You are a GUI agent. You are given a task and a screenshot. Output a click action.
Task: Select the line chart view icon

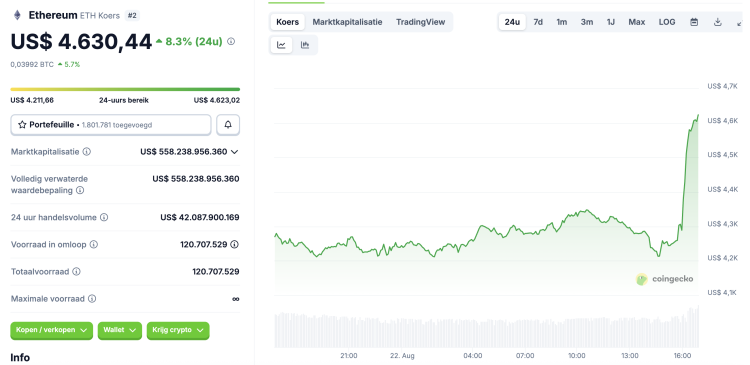tap(281, 45)
